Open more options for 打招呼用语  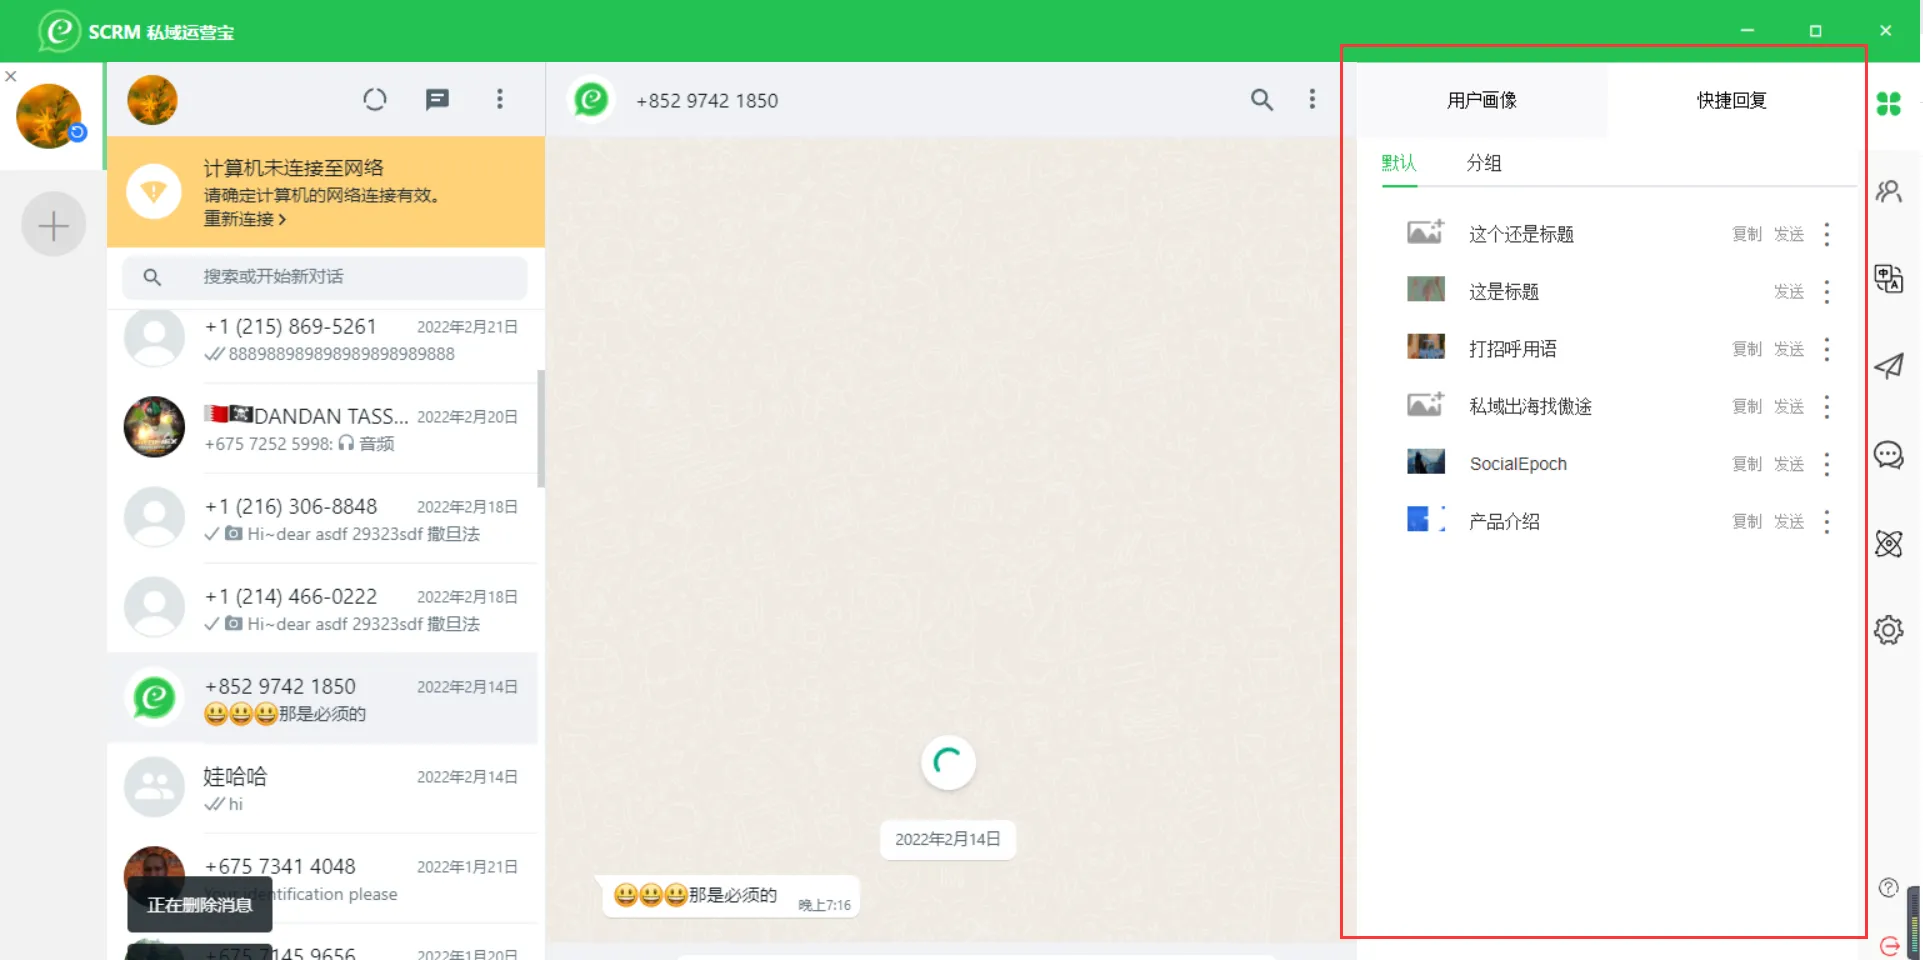1827,349
